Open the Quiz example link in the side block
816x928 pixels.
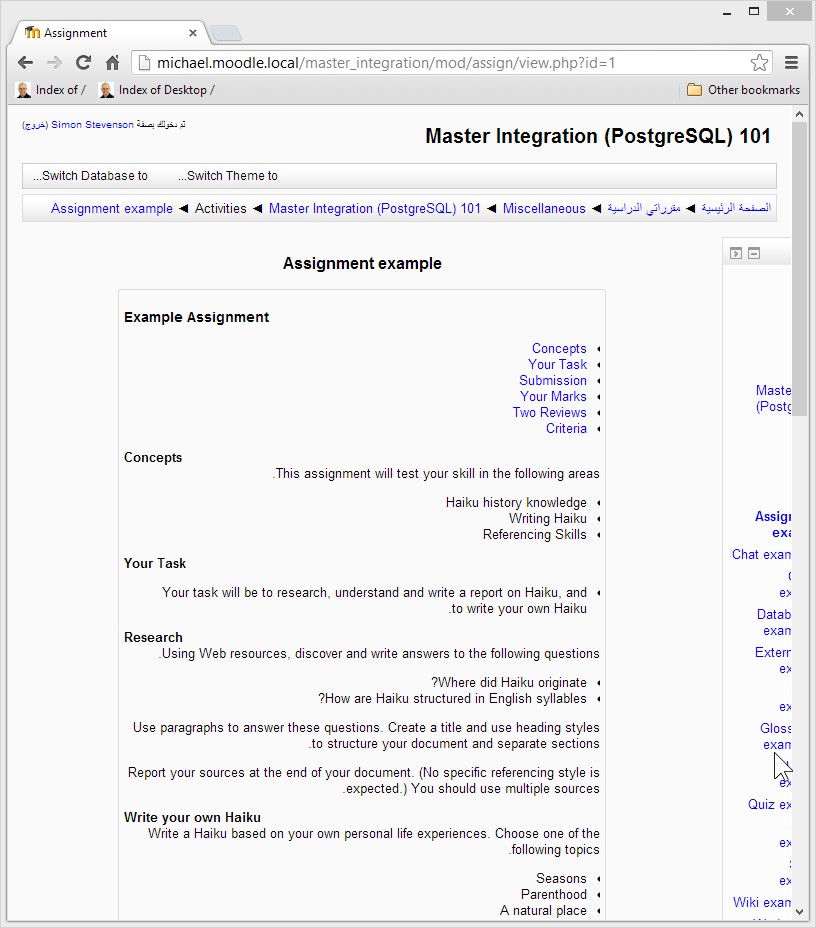pyautogui.click(x=769, y=804)
